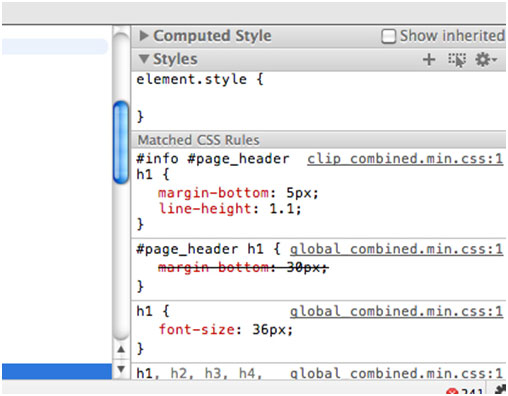Collapse the Styles section
Image resolution: width=508 pixels, height=396 pixels.
[x=144, y=59]
